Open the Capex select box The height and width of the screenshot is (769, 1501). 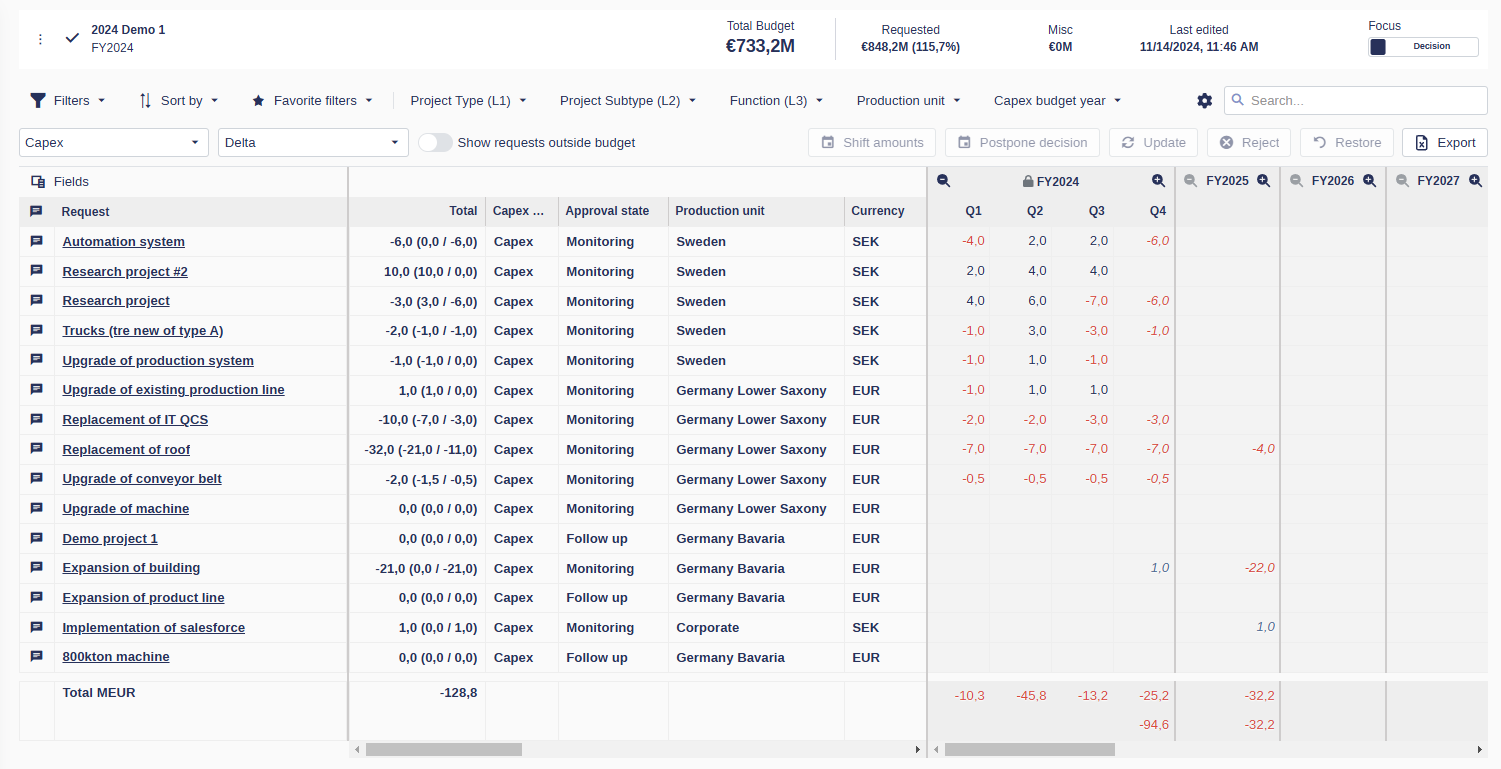(x=114, y=142)
